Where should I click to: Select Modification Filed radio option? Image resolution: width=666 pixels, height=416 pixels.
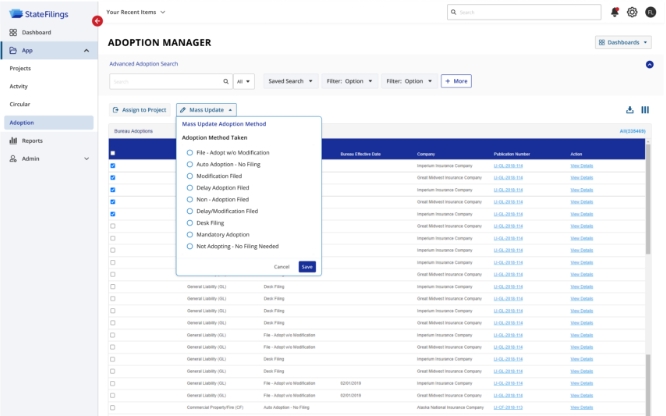pos(190,176)
